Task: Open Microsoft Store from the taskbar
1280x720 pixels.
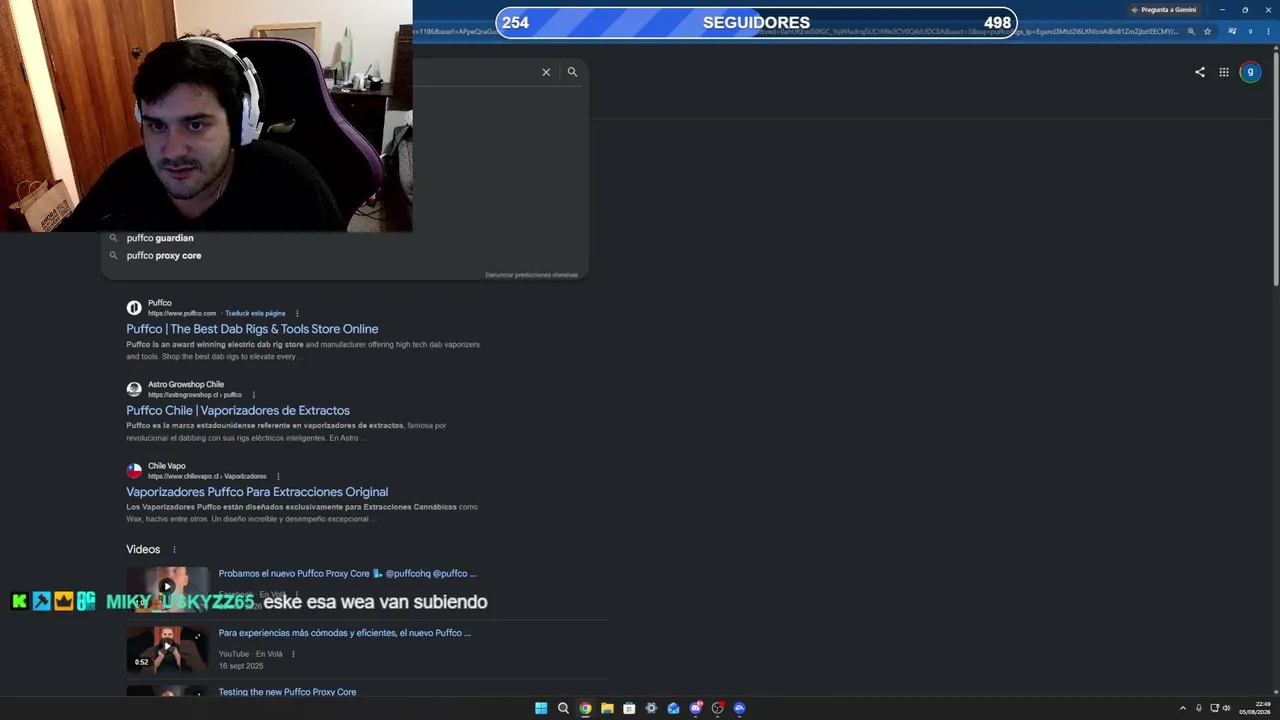Action: [629, 708]
